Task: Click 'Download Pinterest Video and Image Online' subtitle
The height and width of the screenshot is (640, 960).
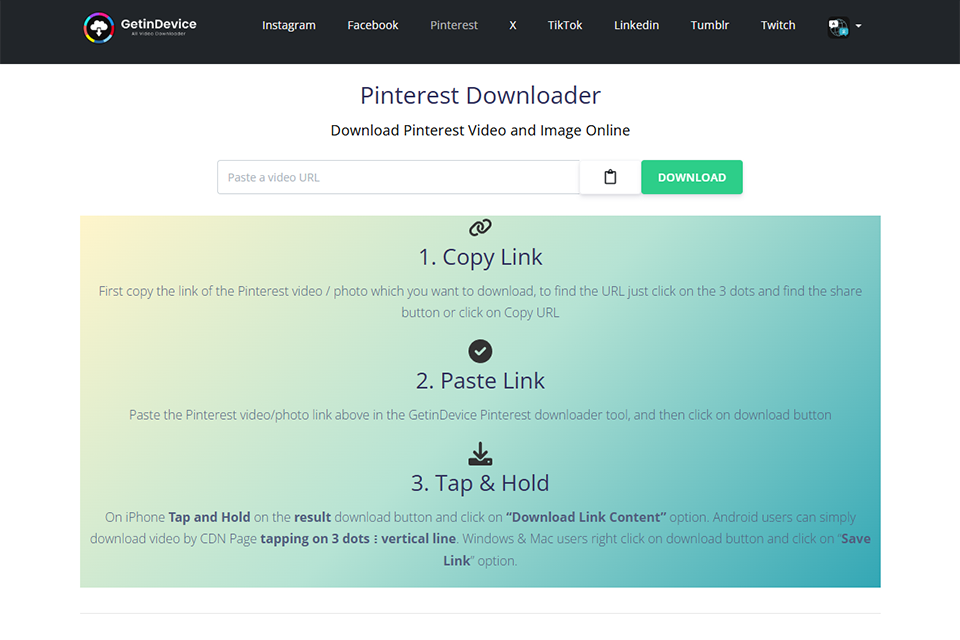Action: (x=480, y=130)
